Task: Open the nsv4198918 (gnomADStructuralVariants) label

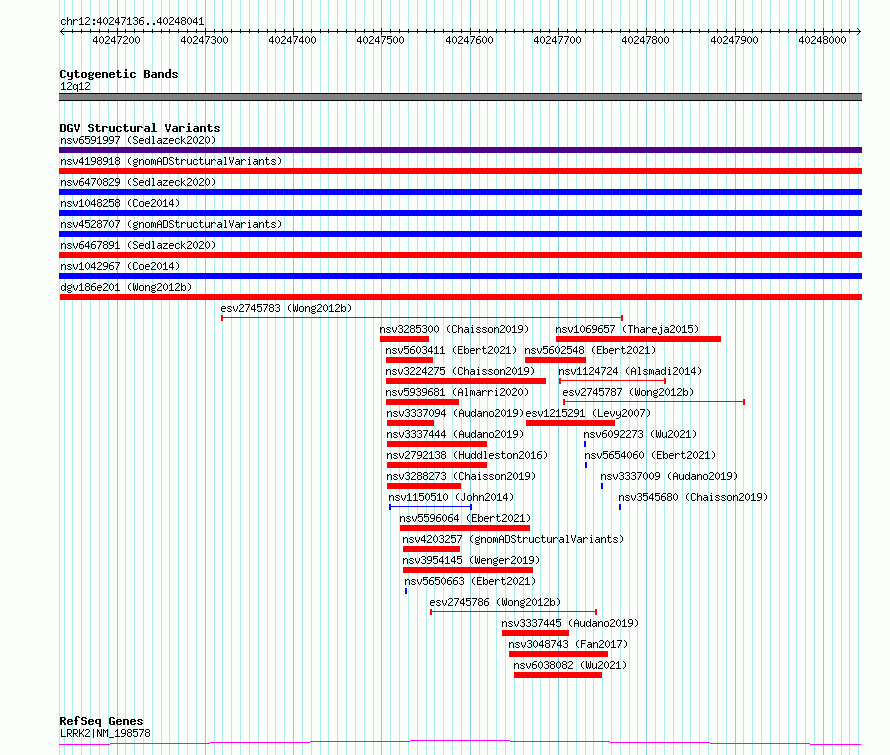Action: (x=171, y=161)
